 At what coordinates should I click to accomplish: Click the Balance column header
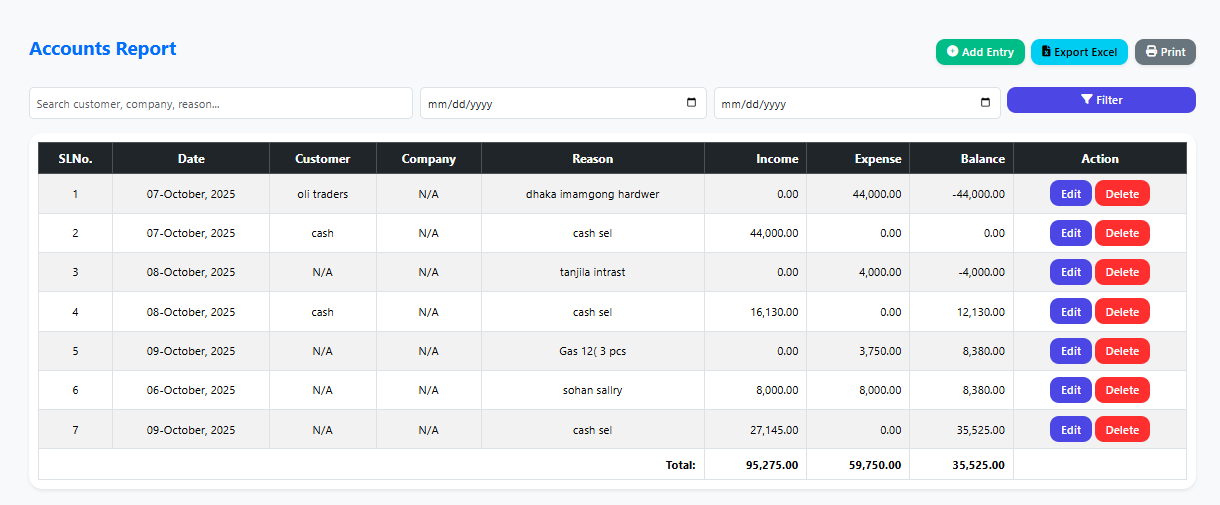pos(982,159)
